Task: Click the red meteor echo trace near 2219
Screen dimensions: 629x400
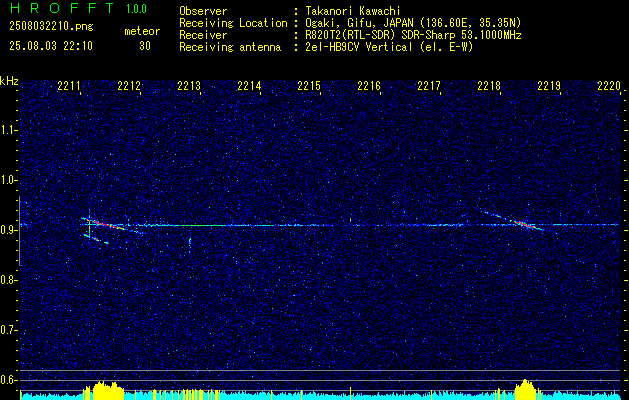Action: tap(526, 224)
